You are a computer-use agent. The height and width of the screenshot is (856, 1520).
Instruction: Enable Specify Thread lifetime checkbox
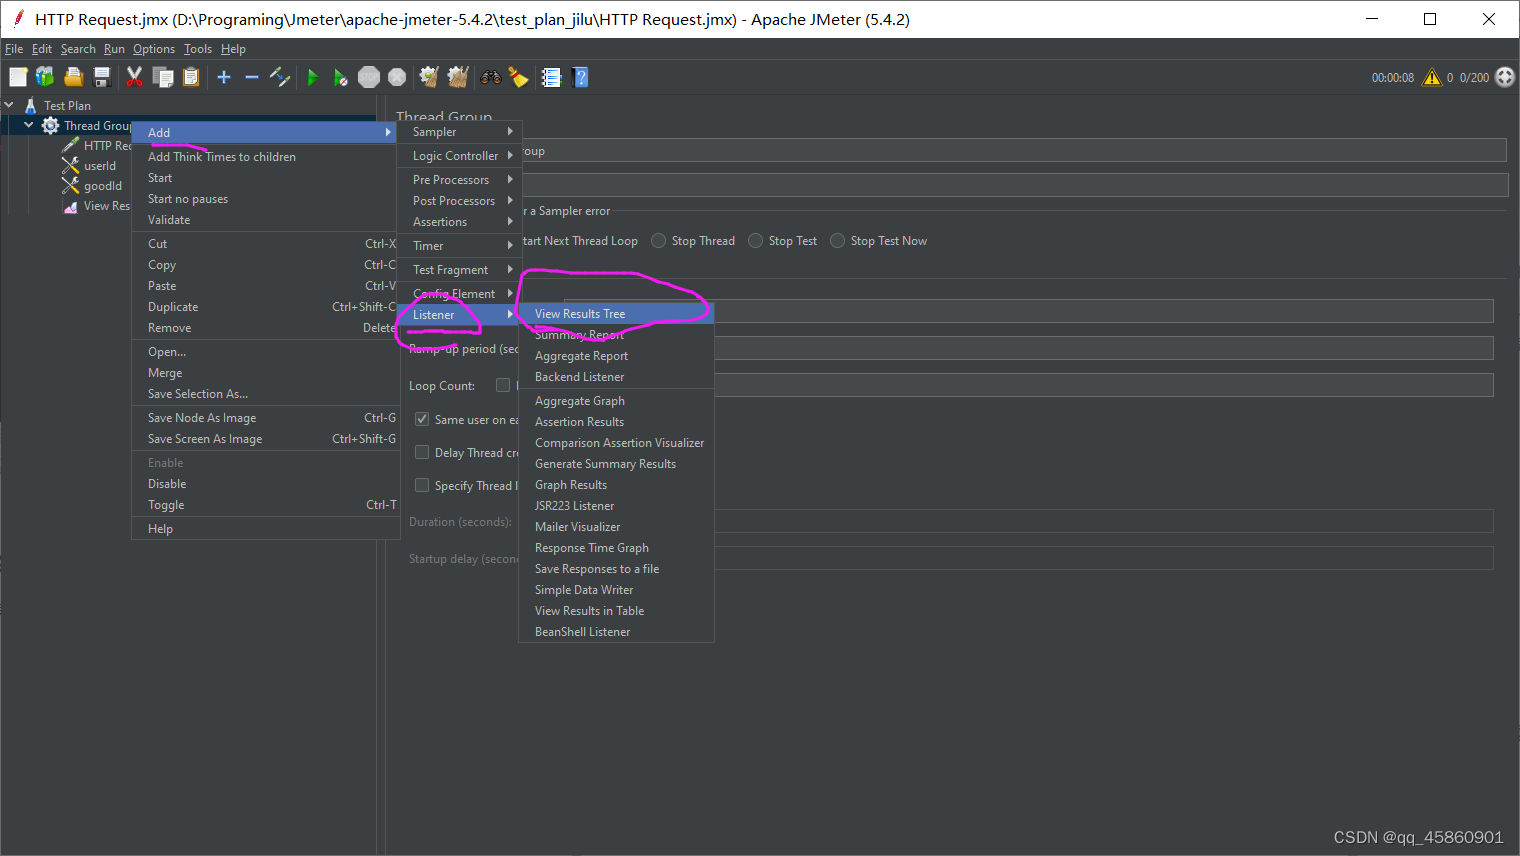point(422,485)
